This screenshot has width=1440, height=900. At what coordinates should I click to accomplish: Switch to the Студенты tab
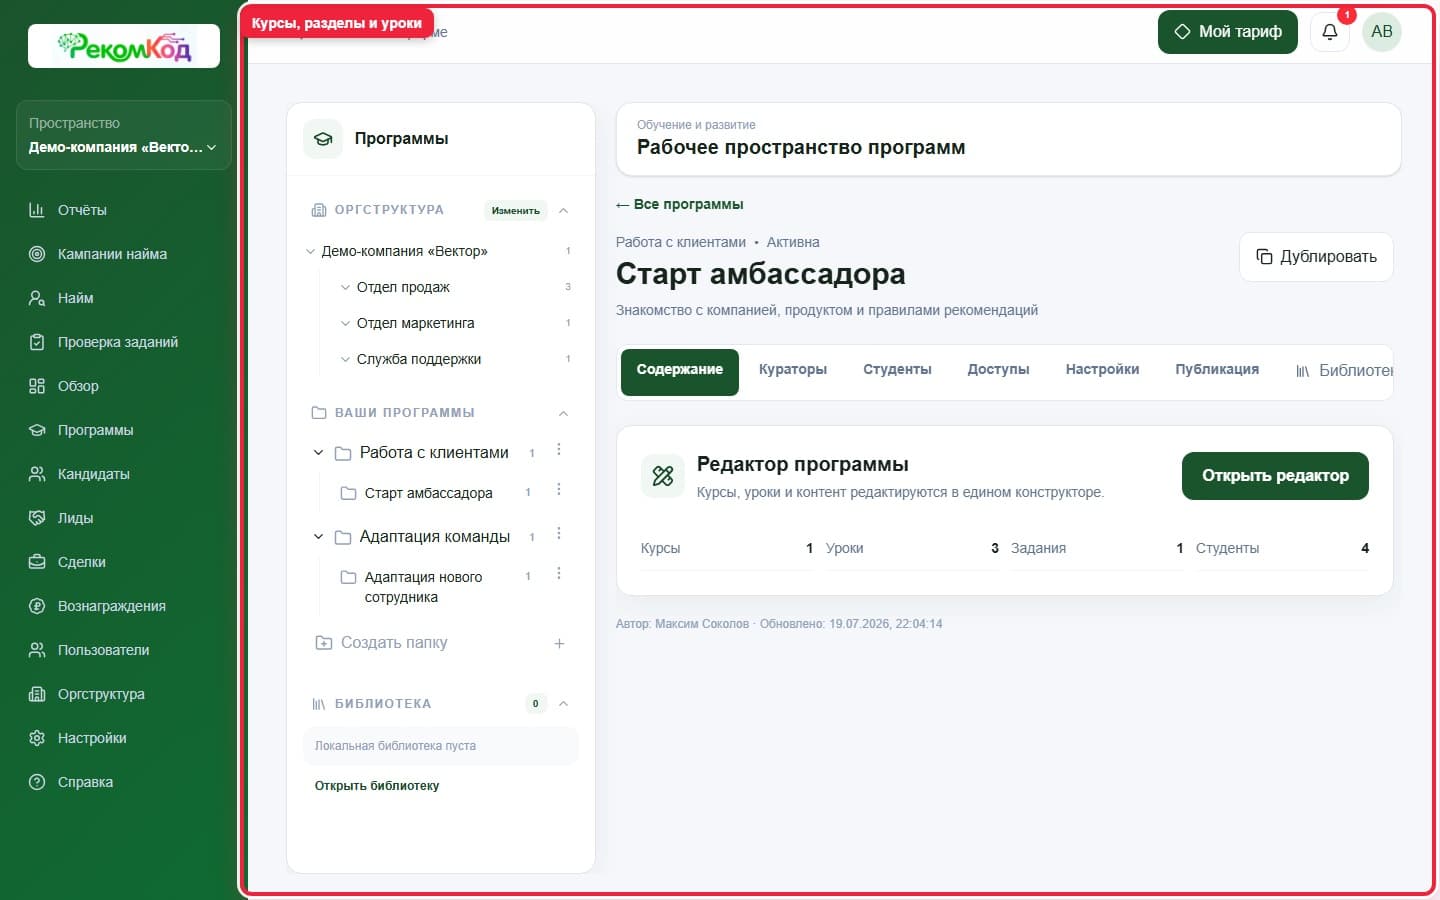(897, 370)
